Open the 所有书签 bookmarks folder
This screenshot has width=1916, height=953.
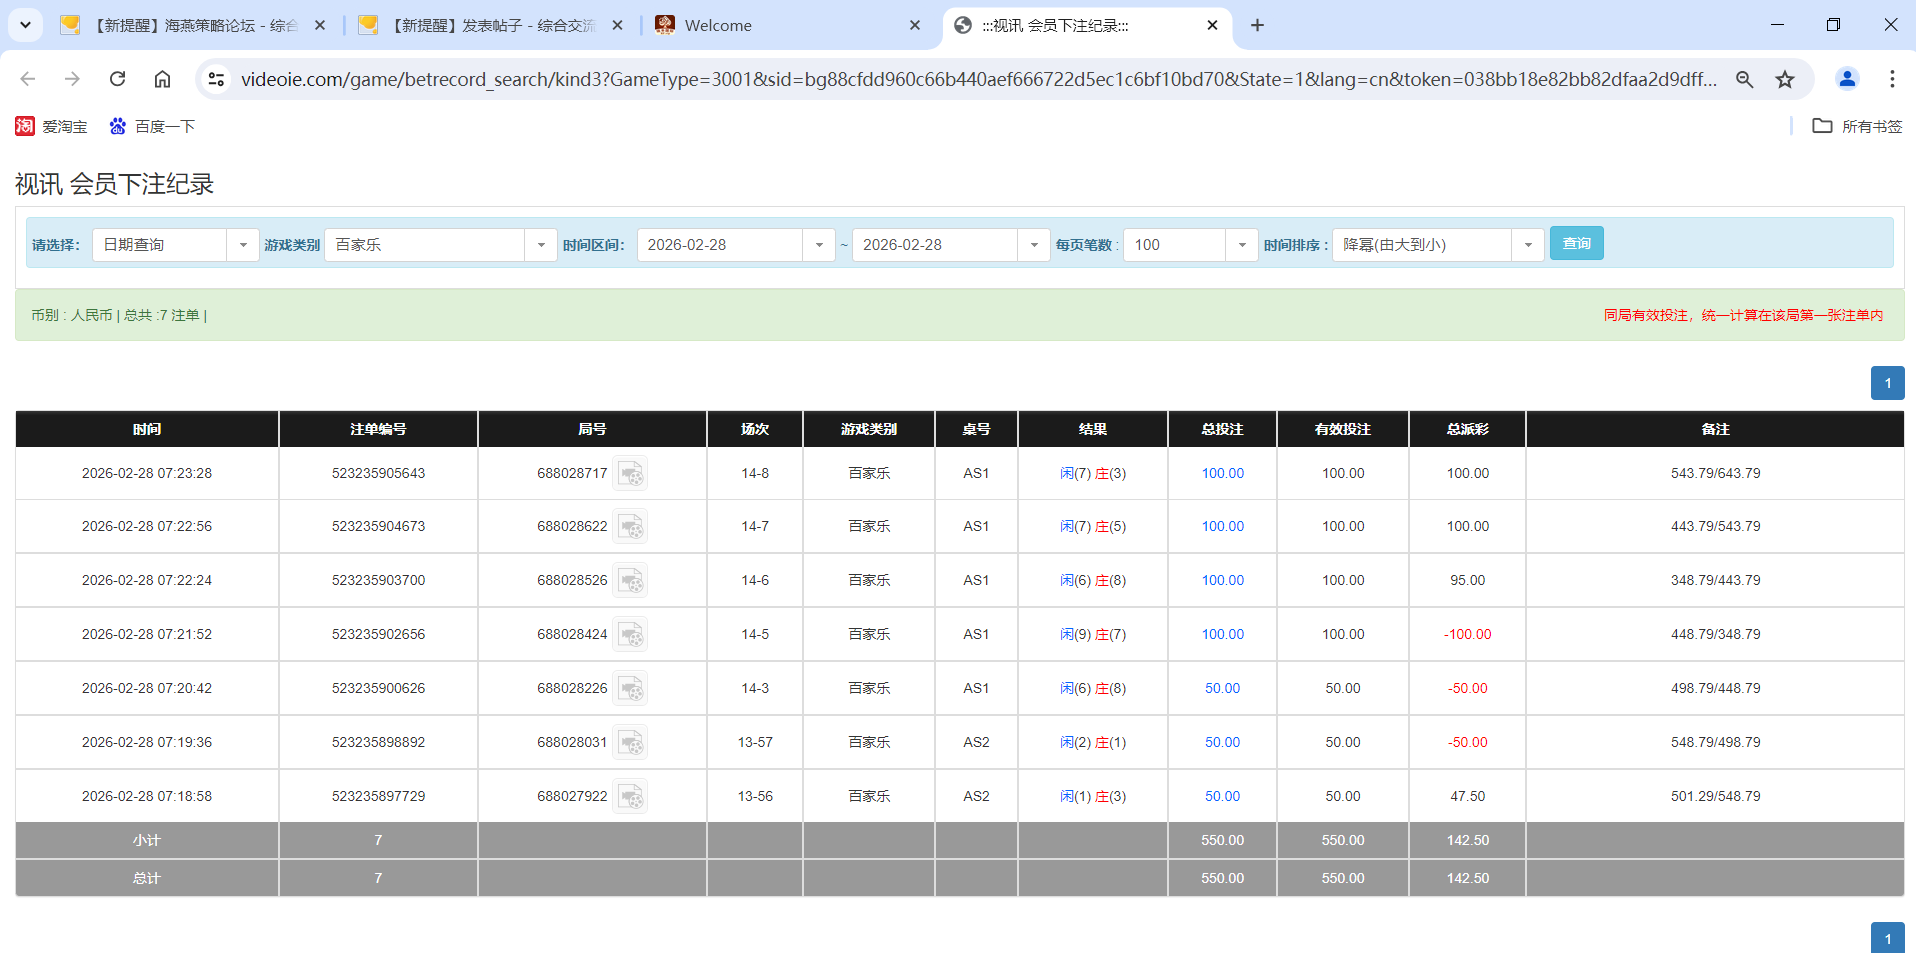coord(1856,126)
